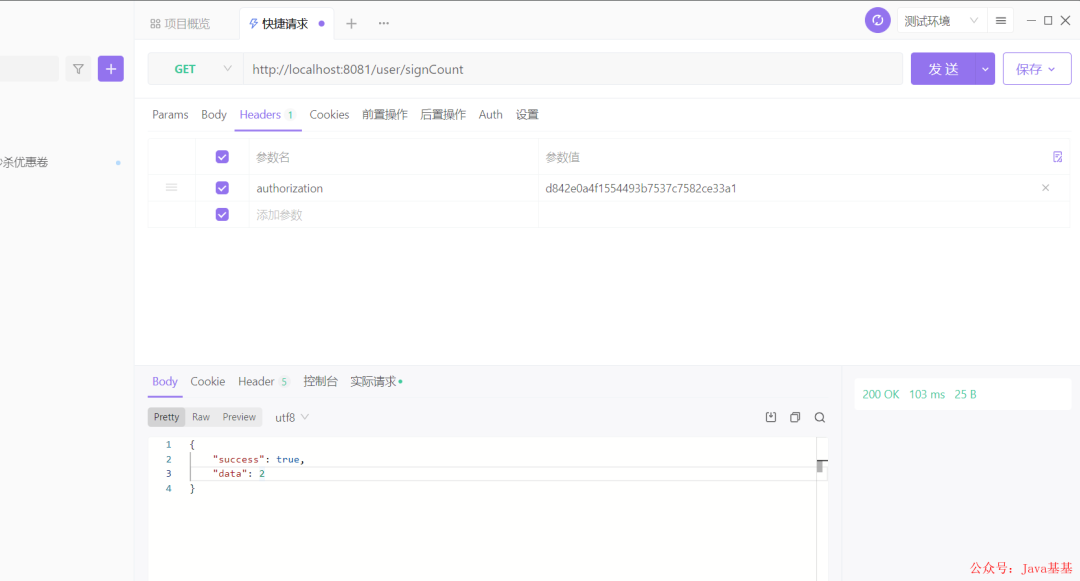The height and width of the screenshot is (581, 1080).
Task: Click the purple sync refresh icon
Action: 878,21
